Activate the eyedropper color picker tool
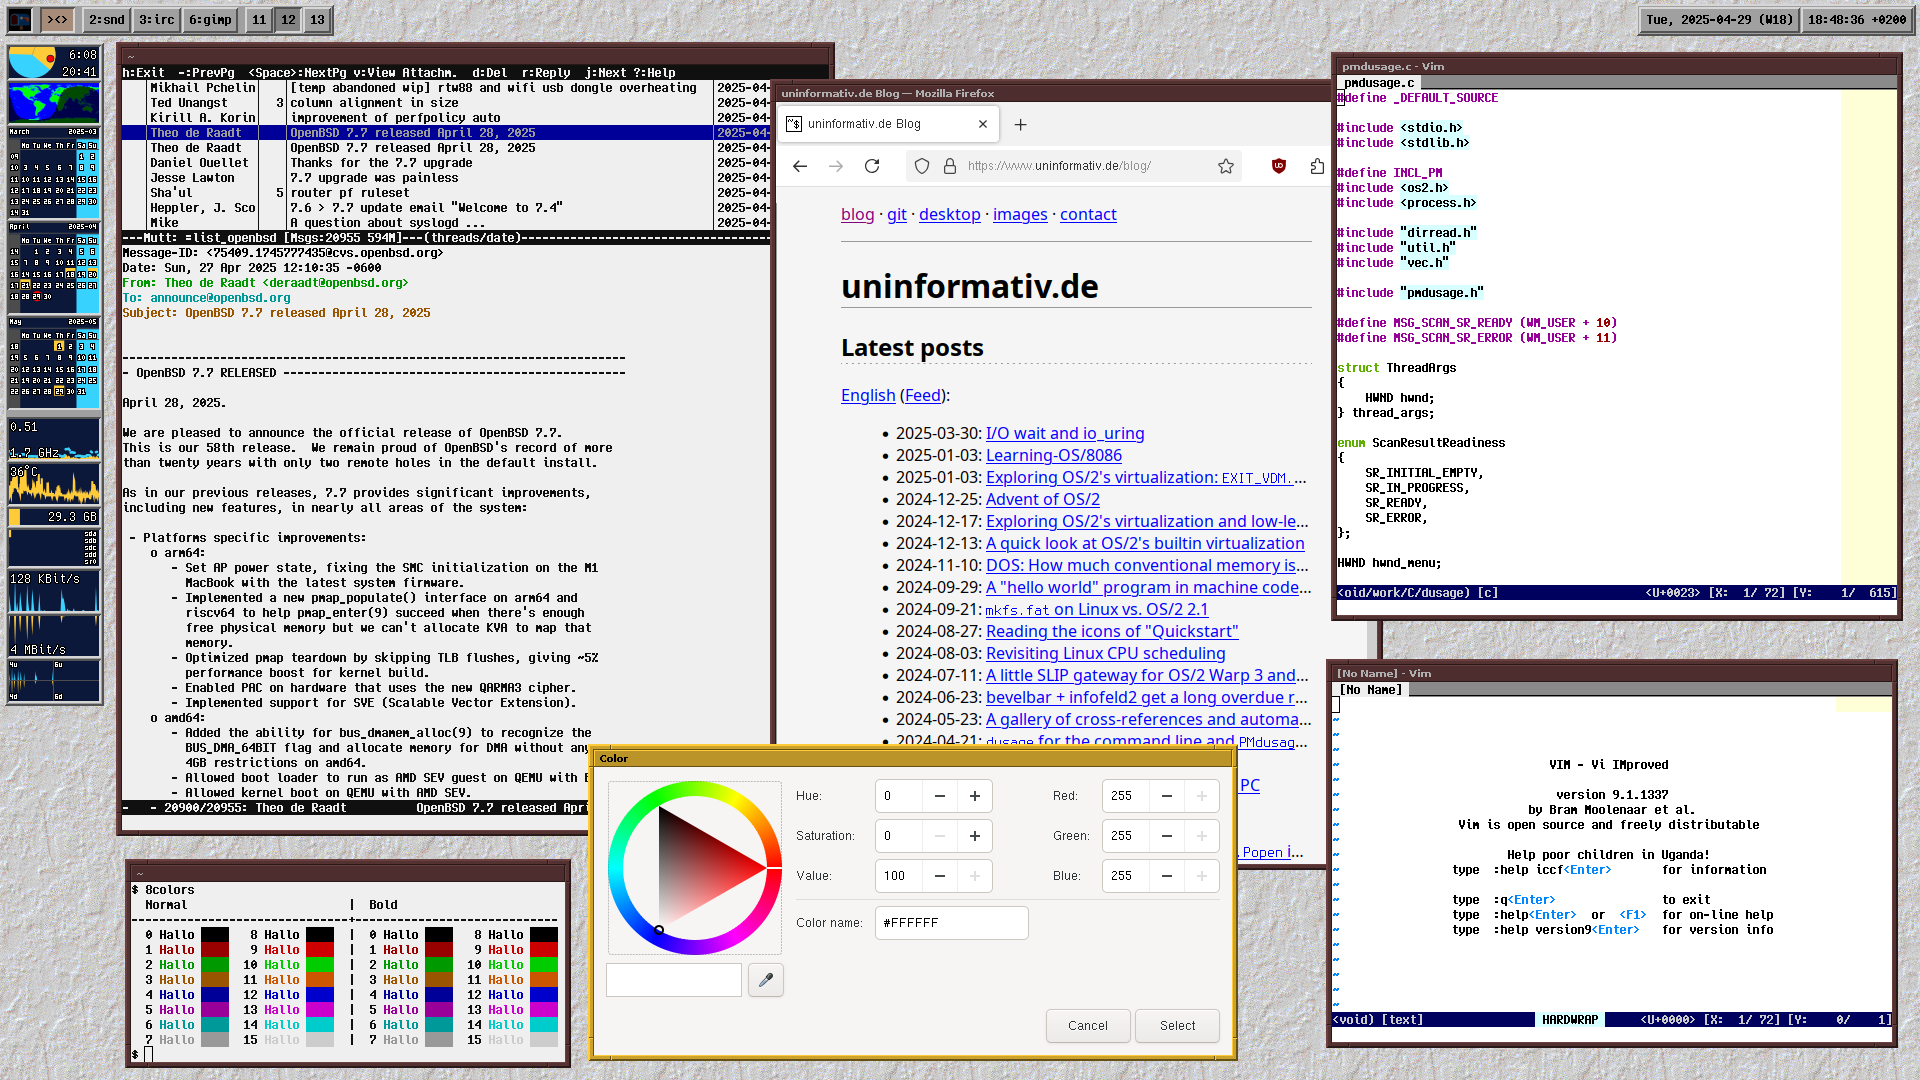 point(766,980)
